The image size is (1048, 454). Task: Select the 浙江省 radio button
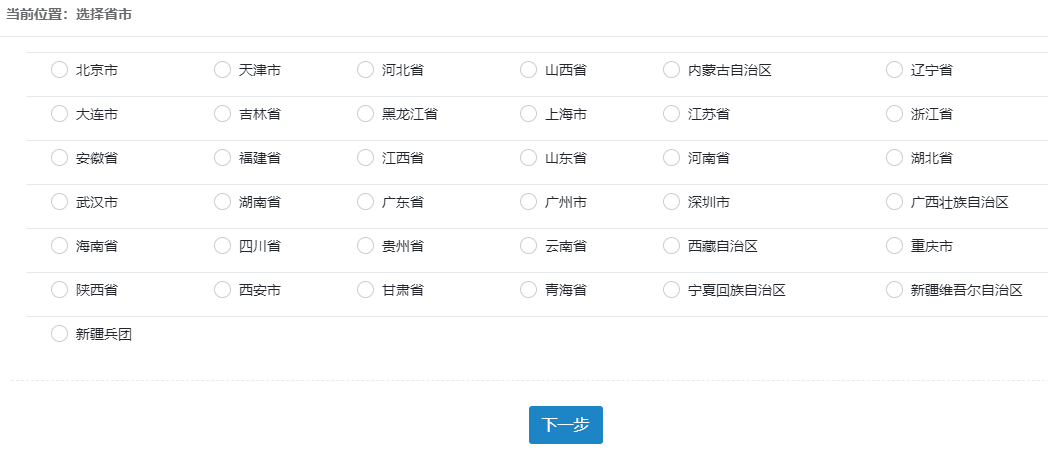coord(894,114)
